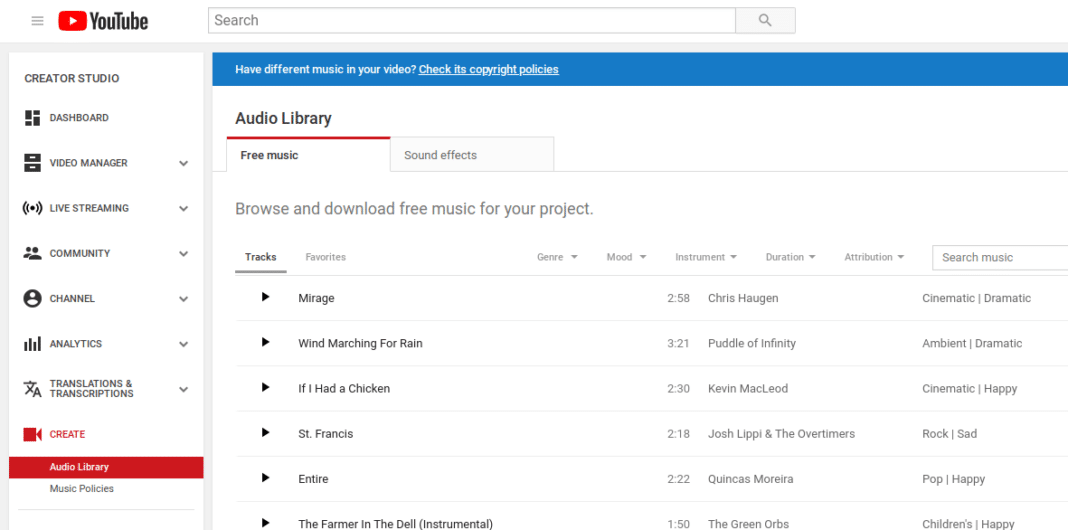This screenshot has height=530, width=1068.
Task: Select the Tracks tab
Action: pos(261,258)
